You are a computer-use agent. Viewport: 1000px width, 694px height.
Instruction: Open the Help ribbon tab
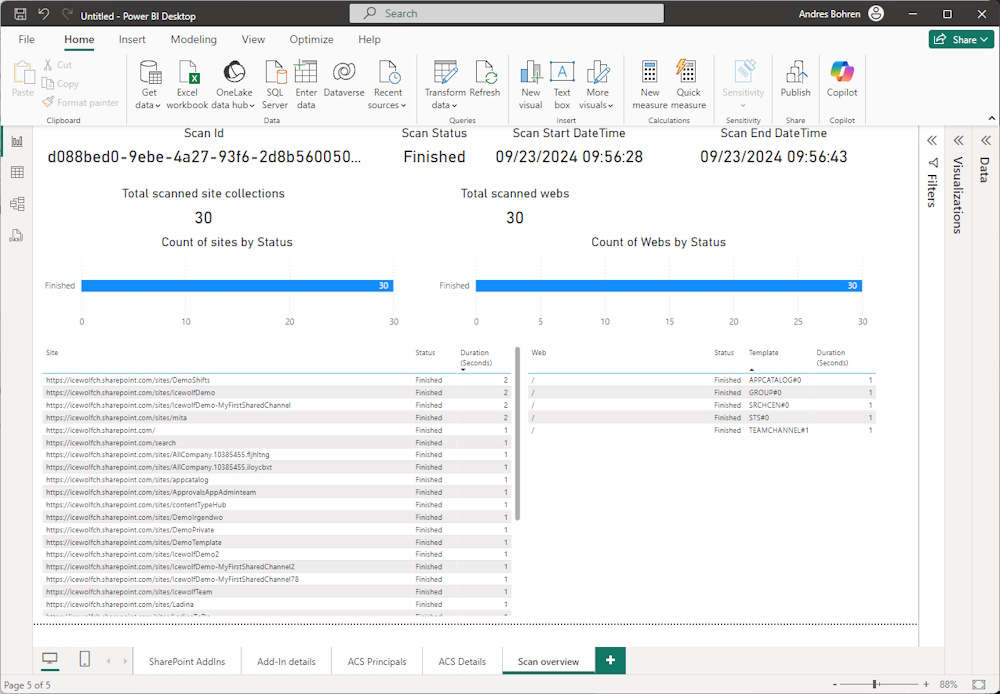tap(369, 40)
